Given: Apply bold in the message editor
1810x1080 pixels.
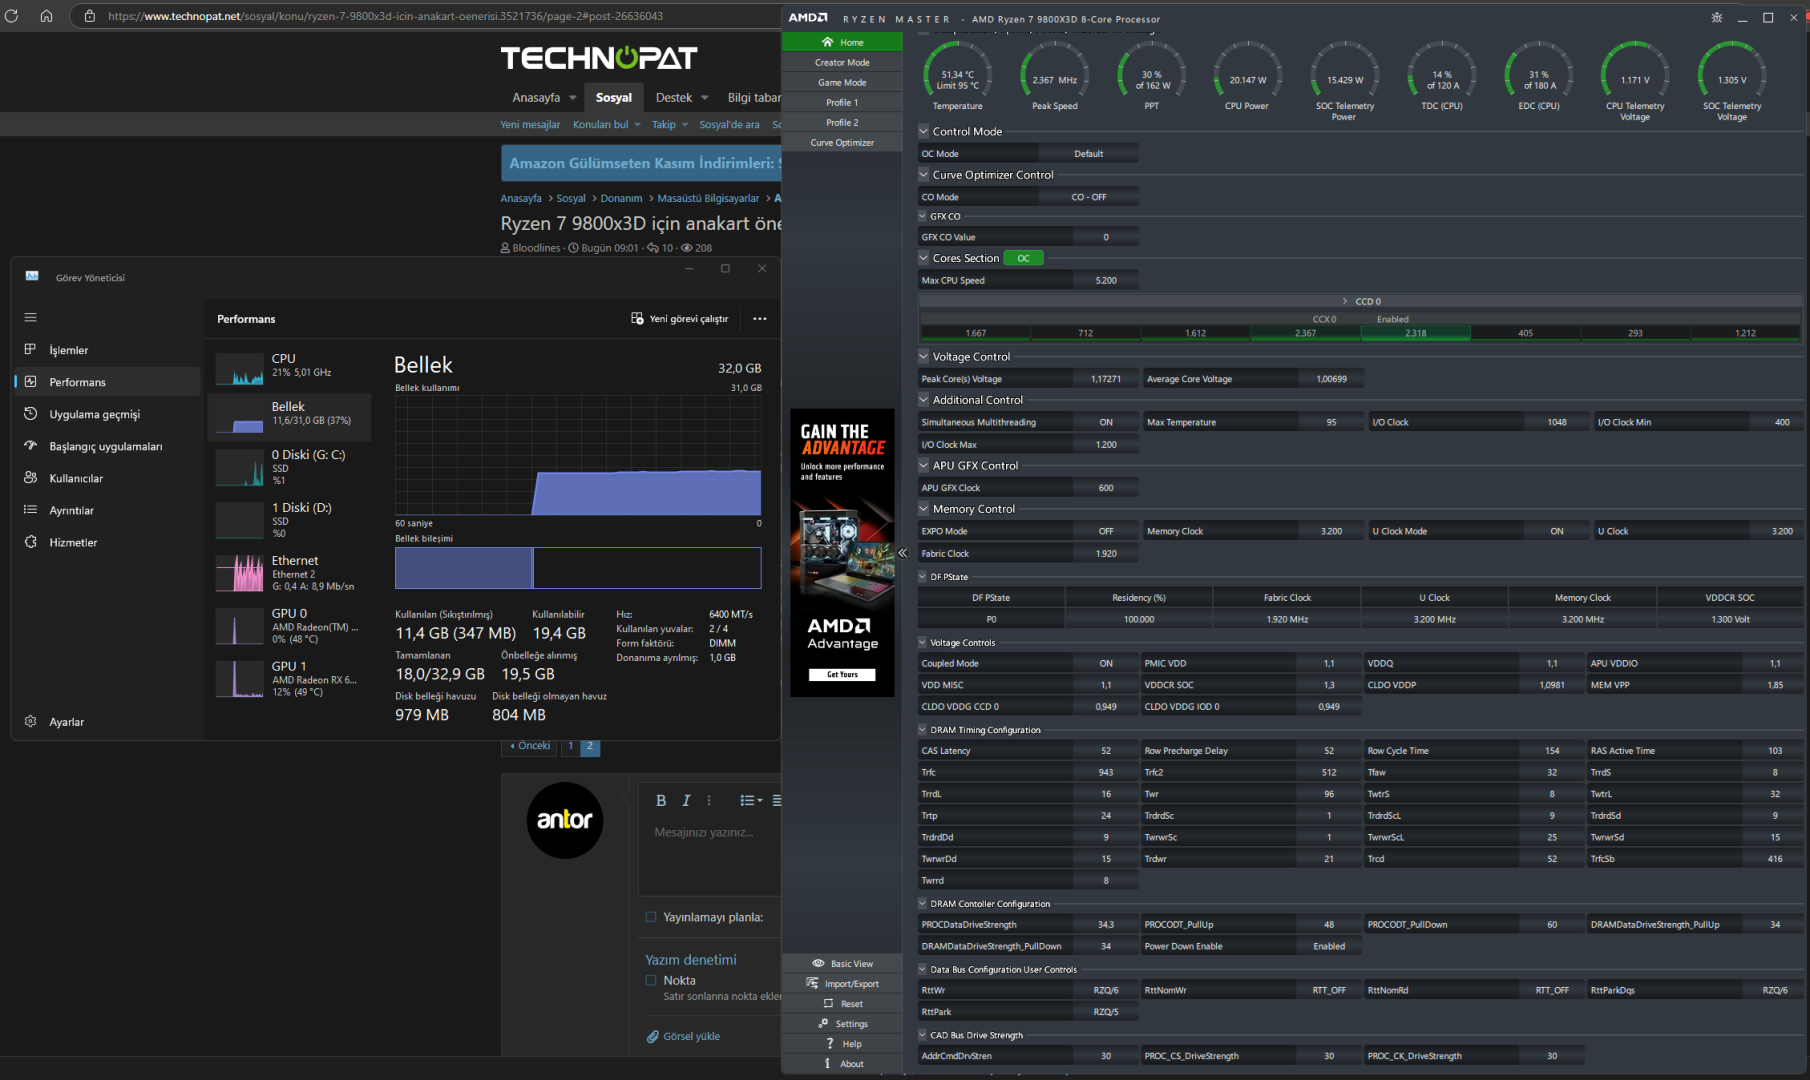Looking at the screenshot, I should pos(661,800).
